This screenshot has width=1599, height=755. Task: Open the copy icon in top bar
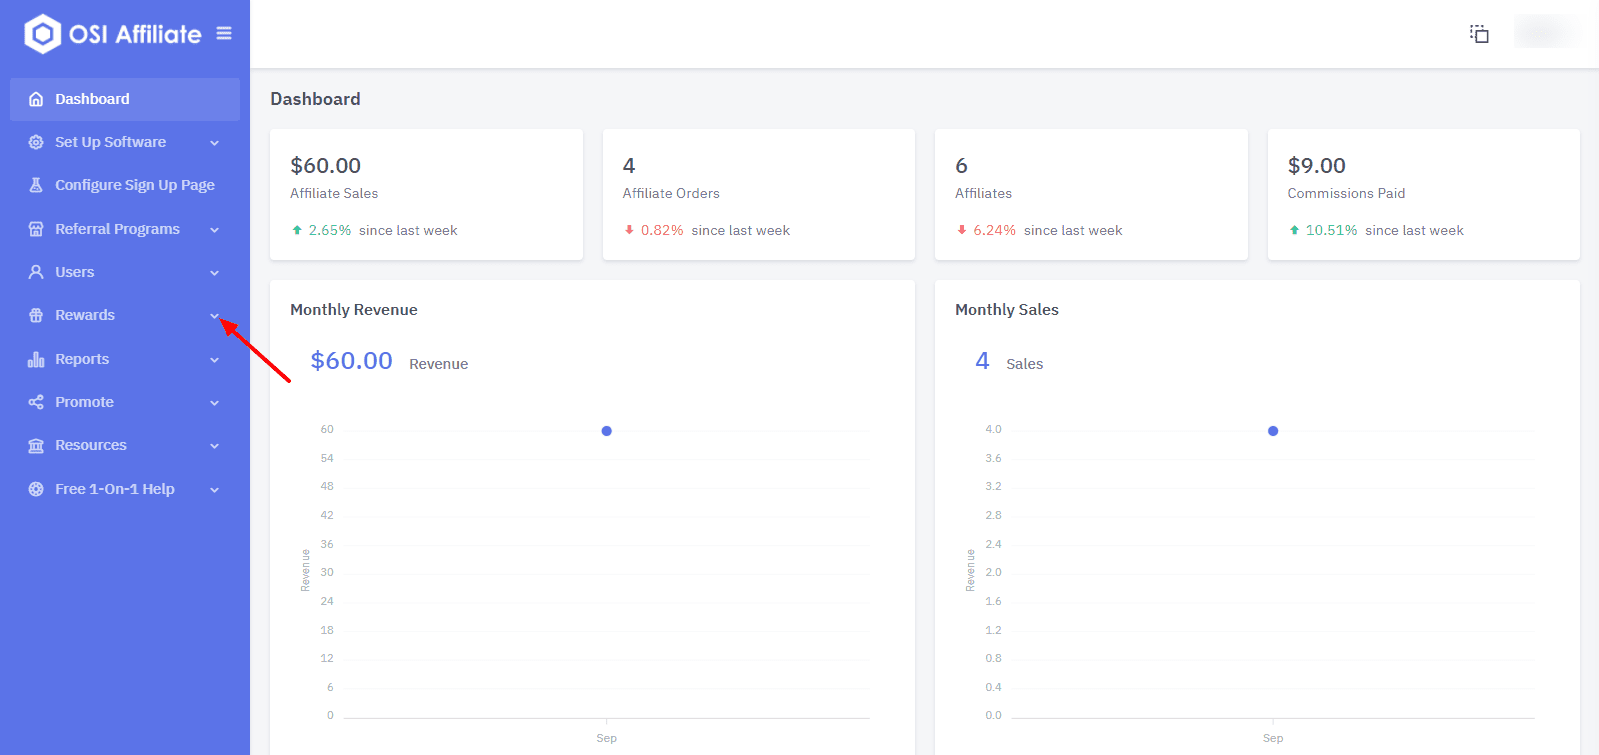point(1479,34)
